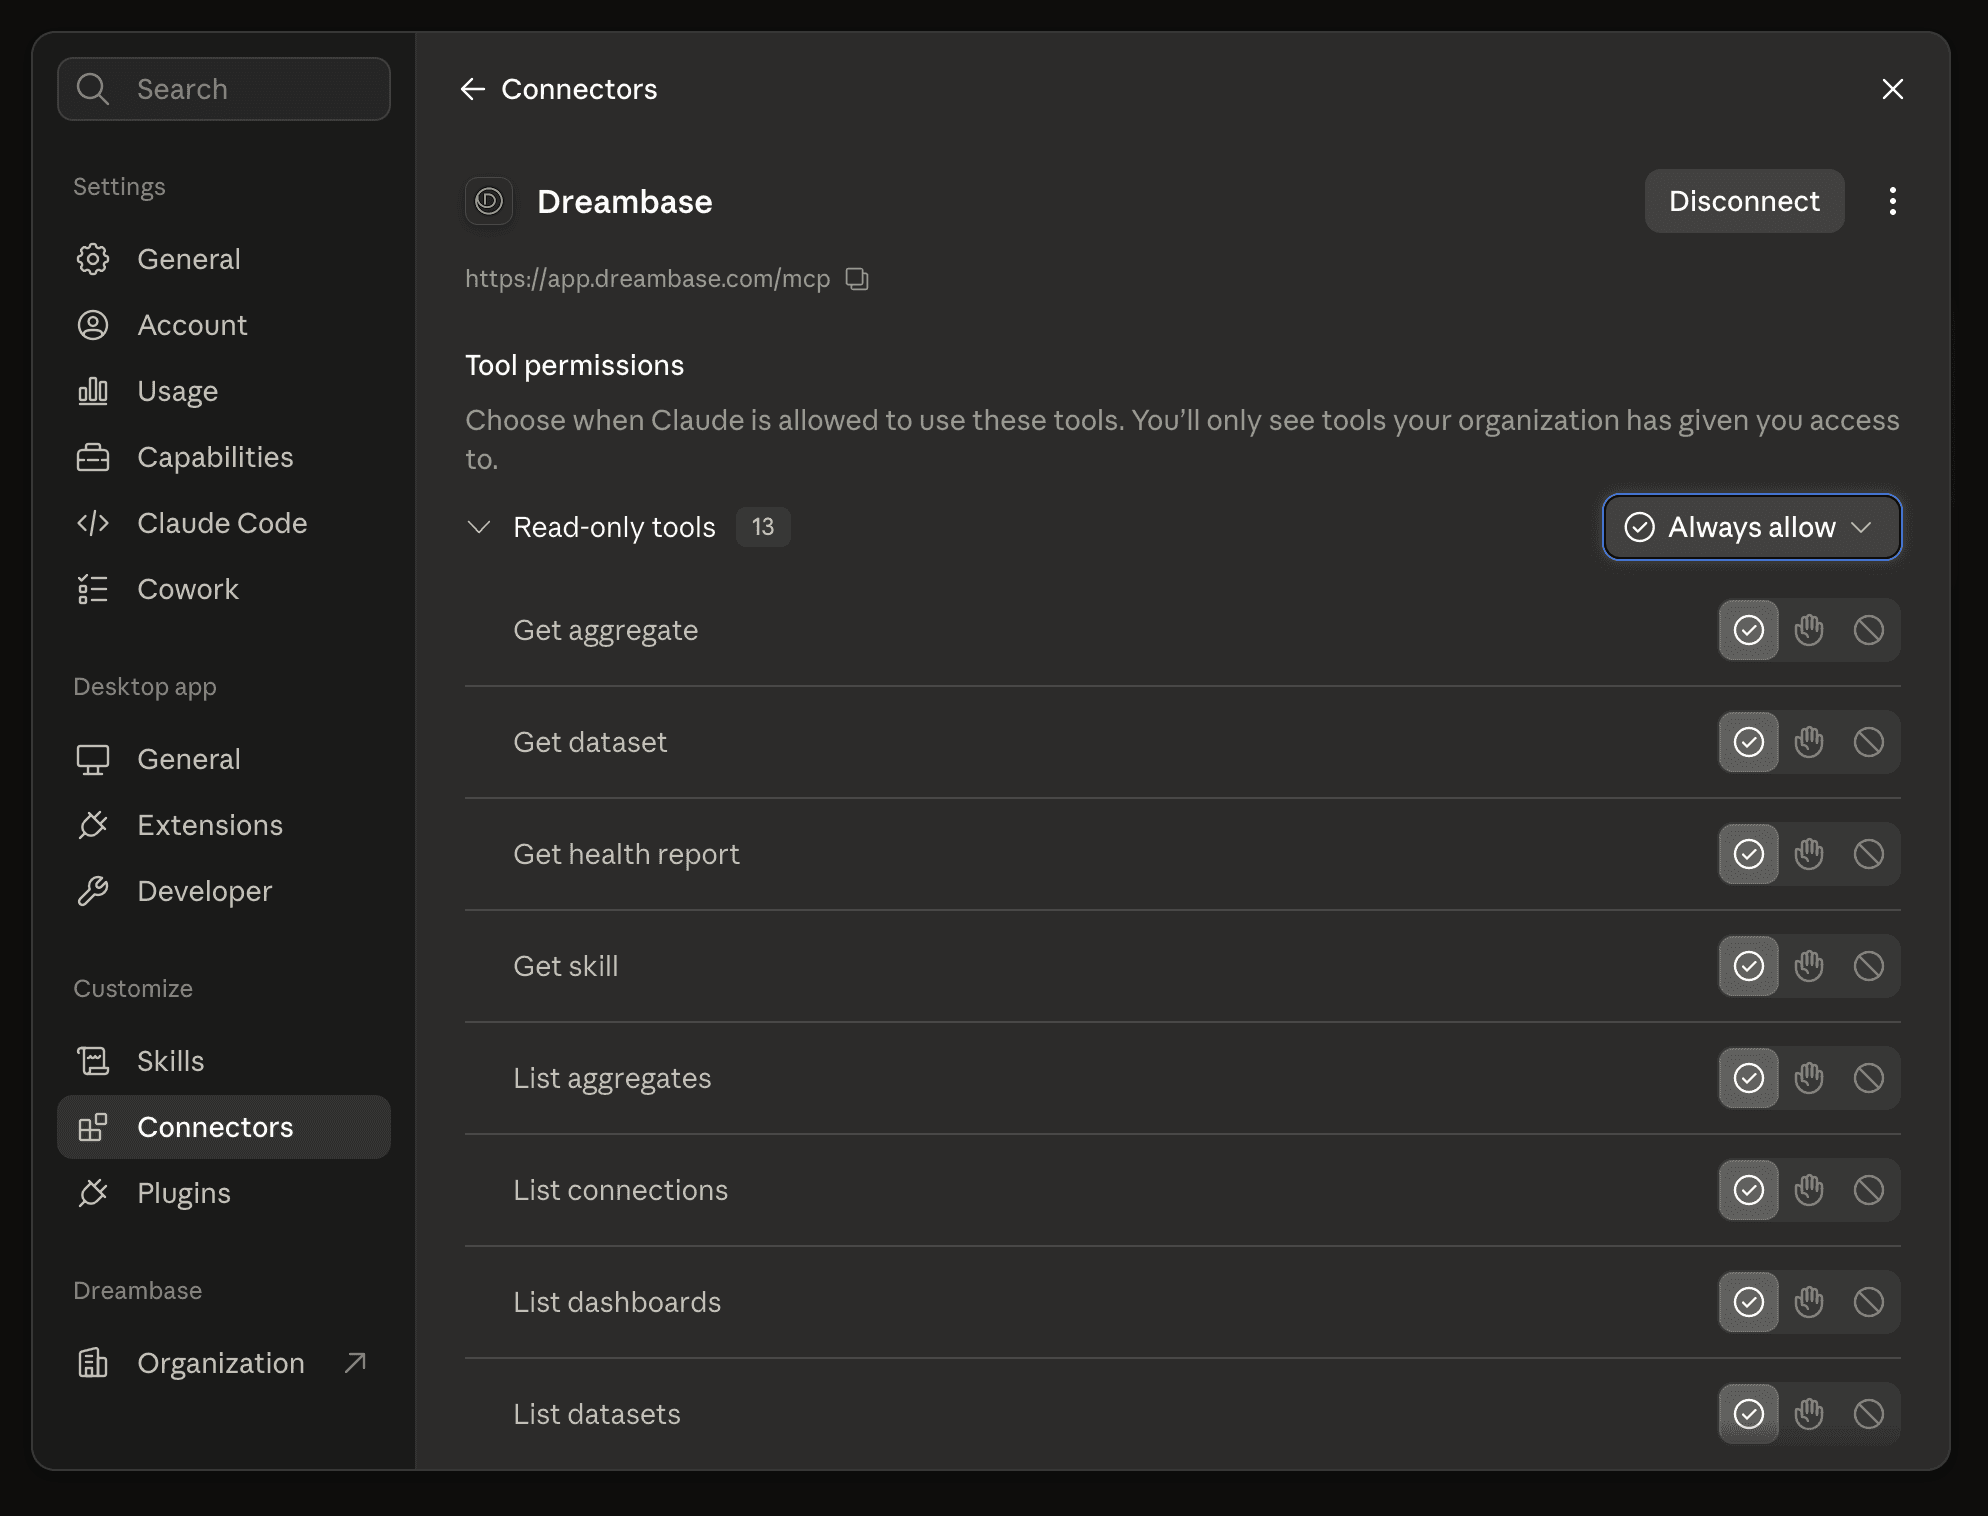The image size is (1988, 1516).
Task: Select Connectors in the sidebar
Action: (x=224, y=1127)
